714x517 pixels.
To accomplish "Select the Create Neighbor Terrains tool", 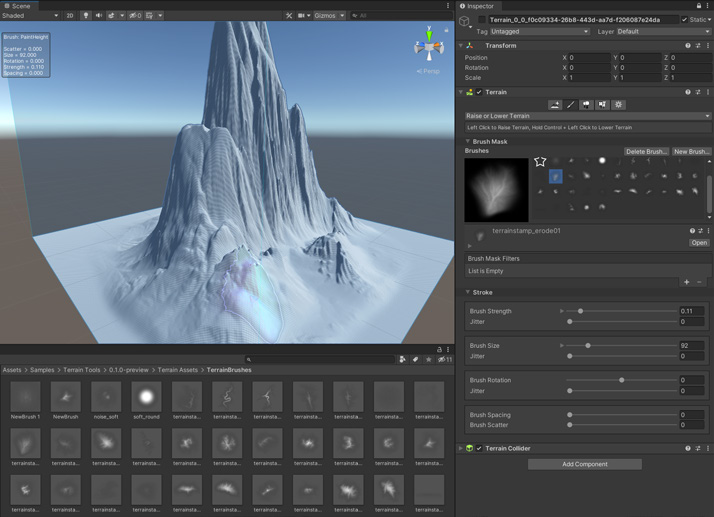I will point(555,105).
